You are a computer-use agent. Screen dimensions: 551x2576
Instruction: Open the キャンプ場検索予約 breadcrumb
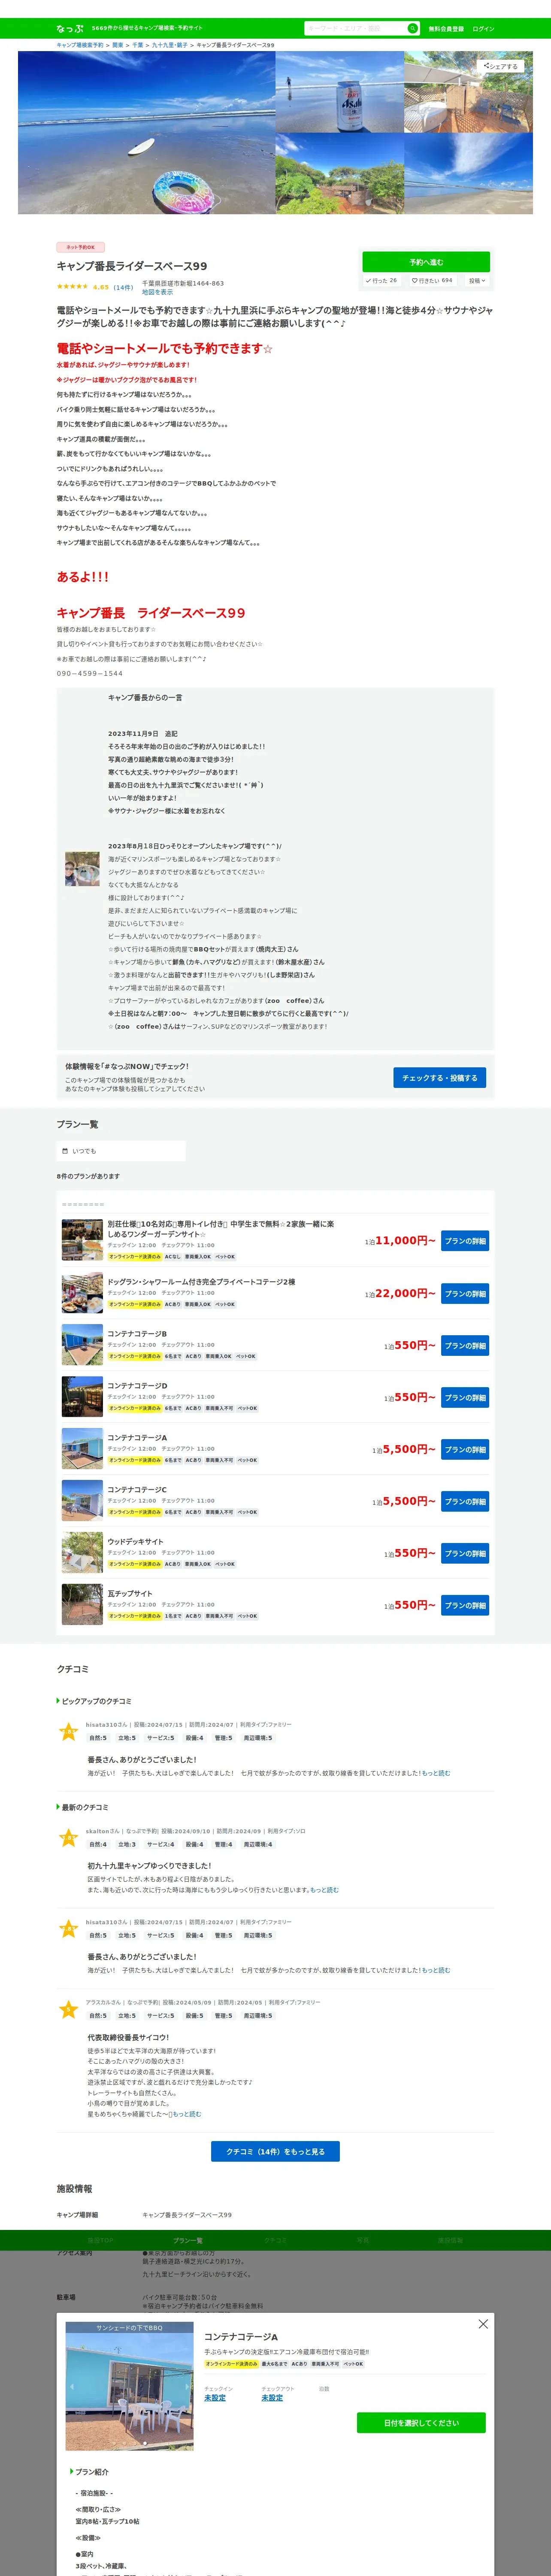tap(80, 45)
